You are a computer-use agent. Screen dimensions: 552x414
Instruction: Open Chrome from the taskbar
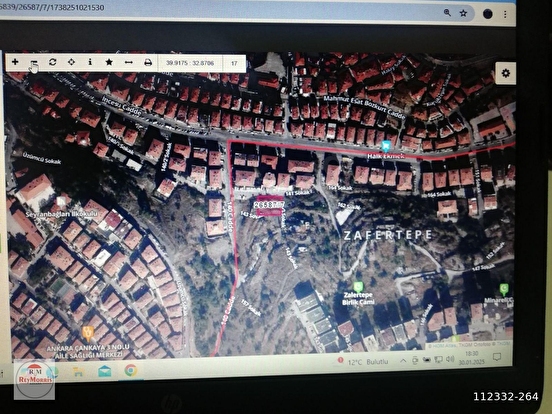pyautogui.click(x=131, y=370)
